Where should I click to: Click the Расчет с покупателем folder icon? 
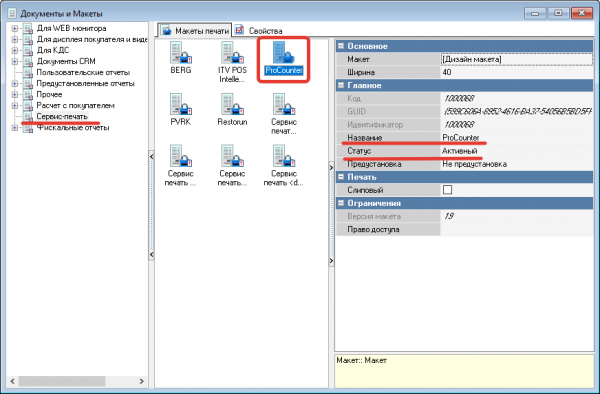28,106
